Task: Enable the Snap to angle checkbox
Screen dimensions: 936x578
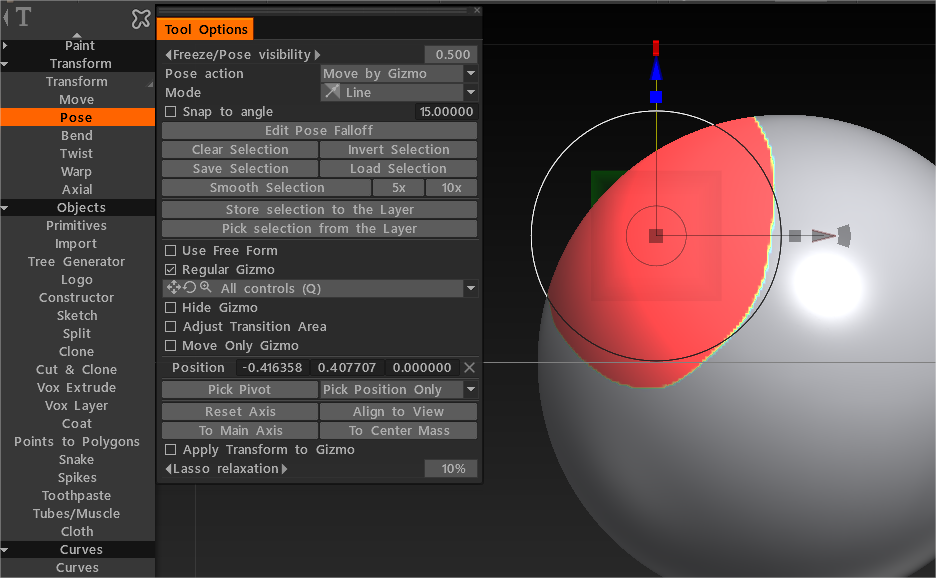Action: pyautogui.click(x=170, y=112)
